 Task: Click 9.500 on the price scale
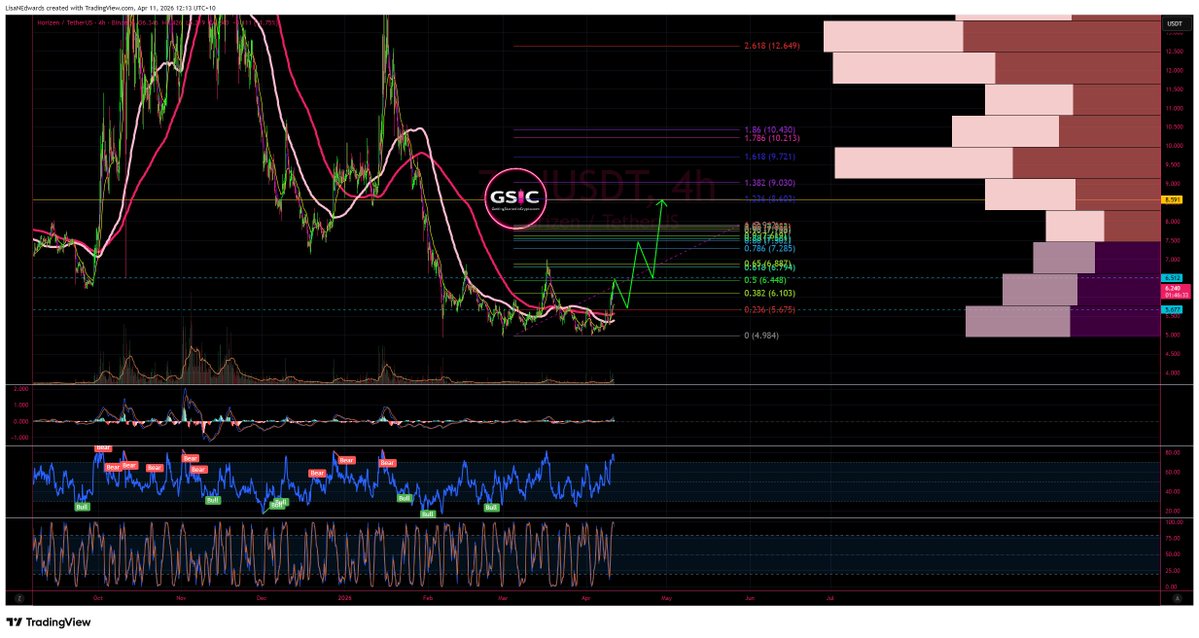point(1174,164)
